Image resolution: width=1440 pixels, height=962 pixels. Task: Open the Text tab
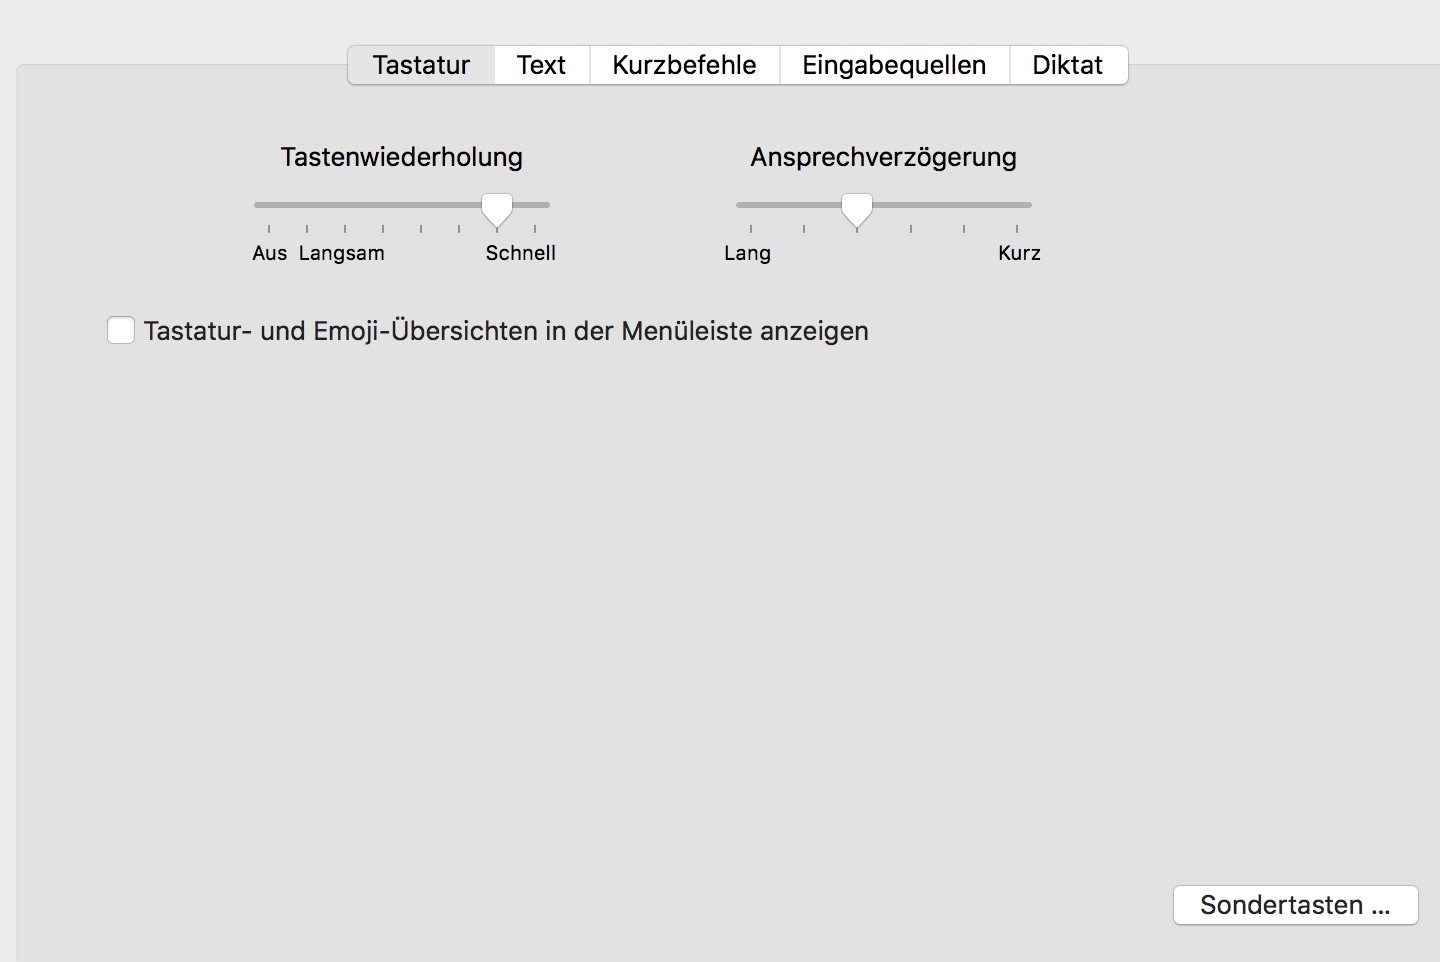541,65
